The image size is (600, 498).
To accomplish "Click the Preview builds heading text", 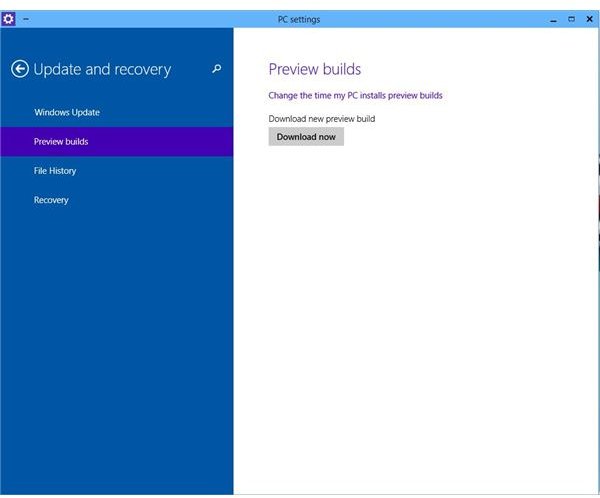I will tap(315, 69).
